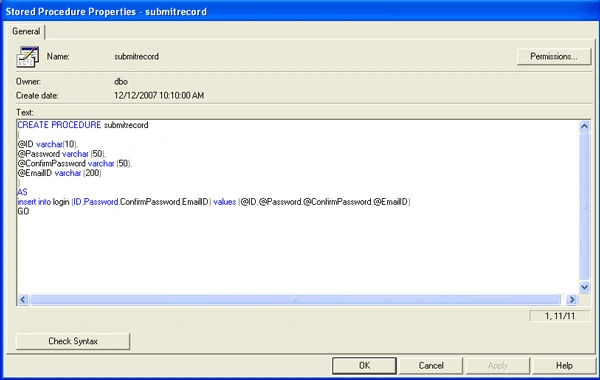Place cursor on the @ConfirmPassword varchar (50) line
The image size is (600, 380).
tap(74, 163)
